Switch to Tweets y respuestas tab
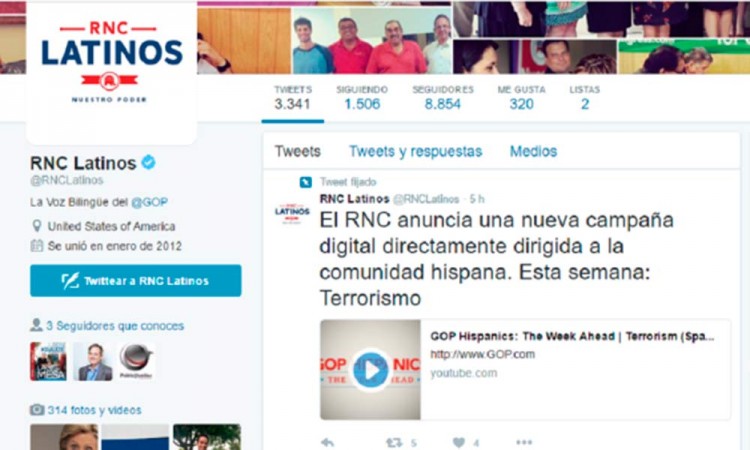 tap(416, 152)
